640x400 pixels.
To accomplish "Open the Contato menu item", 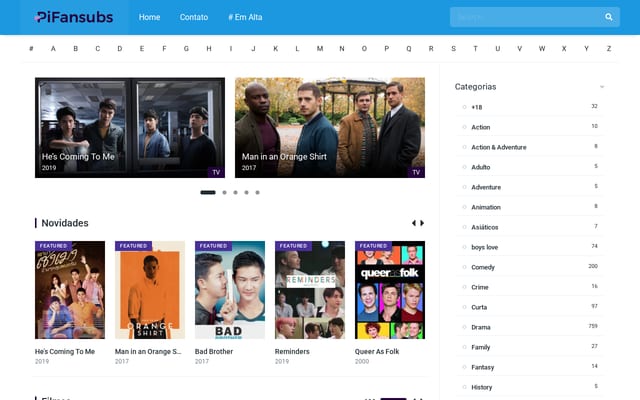I will tap(194, 17).
